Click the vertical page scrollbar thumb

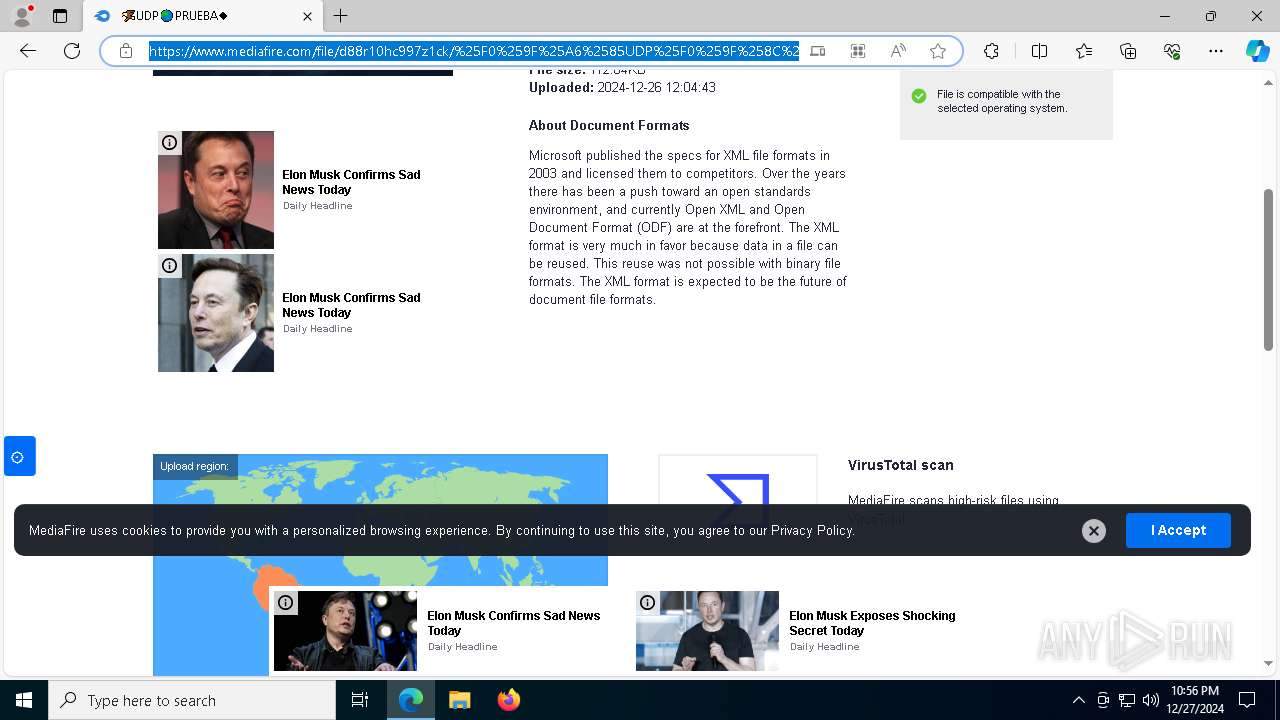pos(1268,269)
